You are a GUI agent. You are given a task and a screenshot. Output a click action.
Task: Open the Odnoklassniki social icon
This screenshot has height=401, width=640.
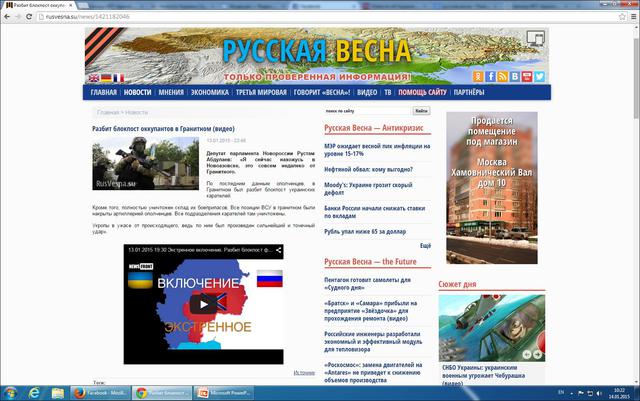tap(478, 76)
